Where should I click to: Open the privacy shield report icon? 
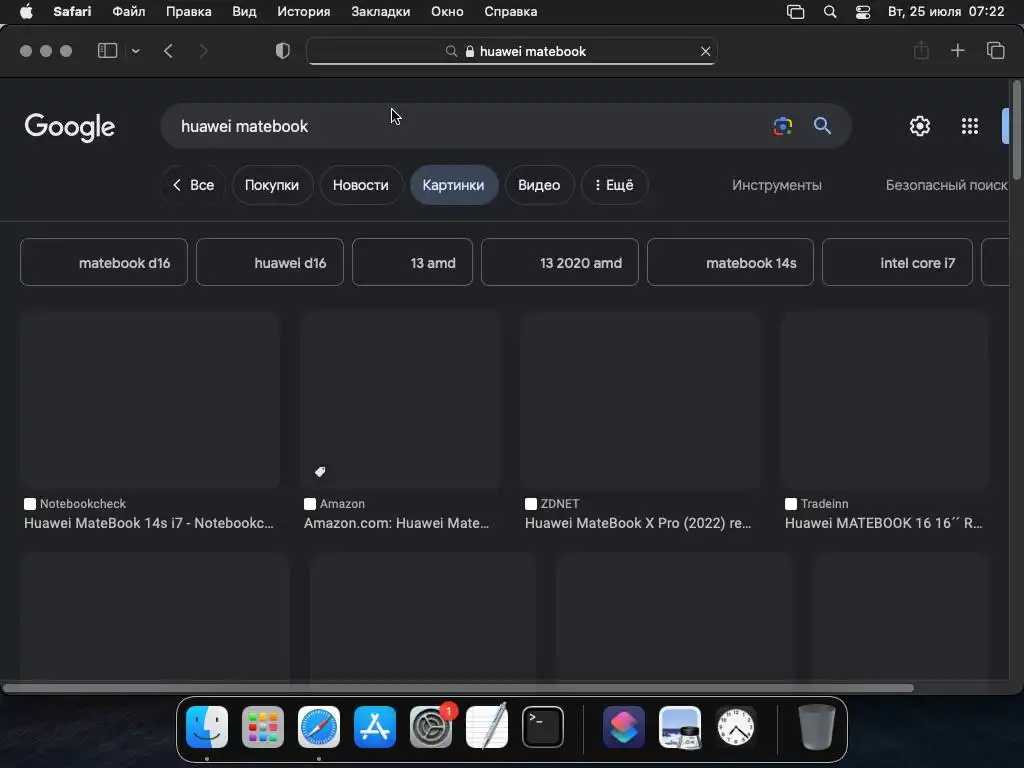[x=283, y=51]
